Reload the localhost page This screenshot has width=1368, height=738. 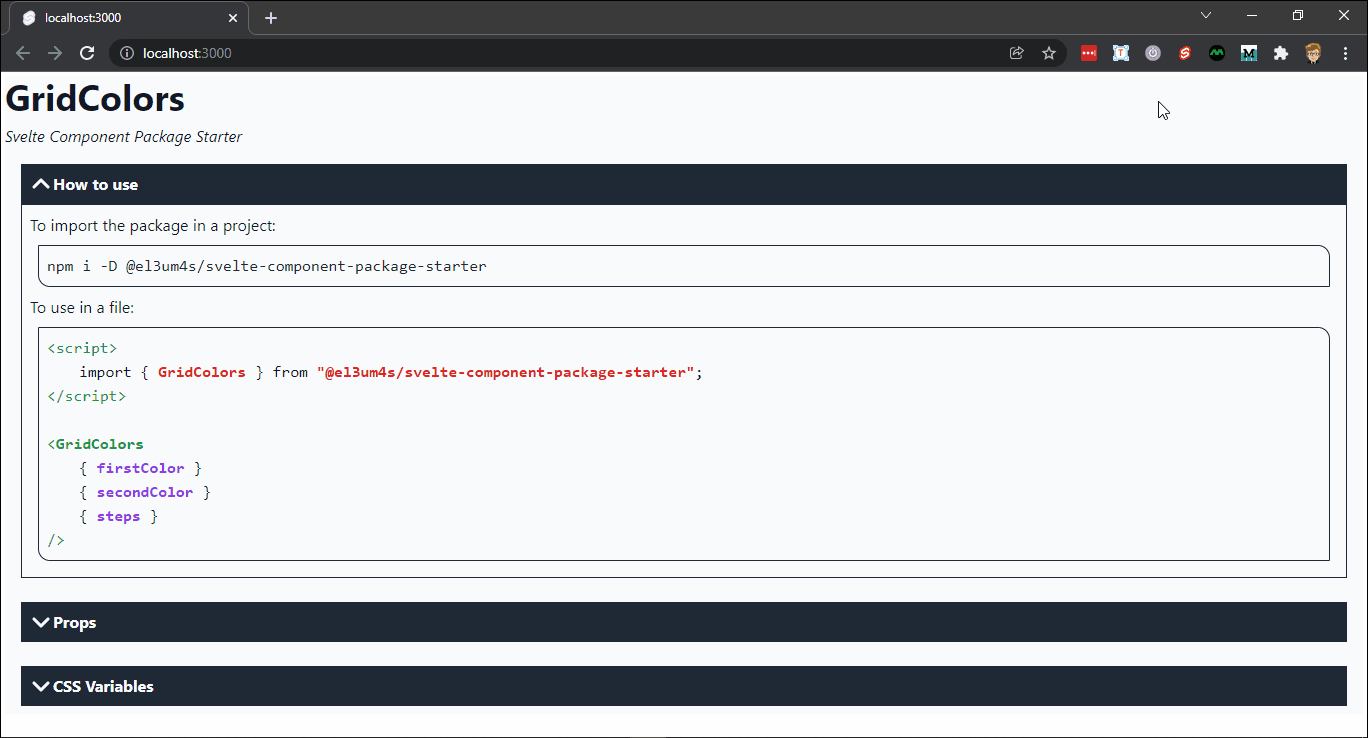87,53
